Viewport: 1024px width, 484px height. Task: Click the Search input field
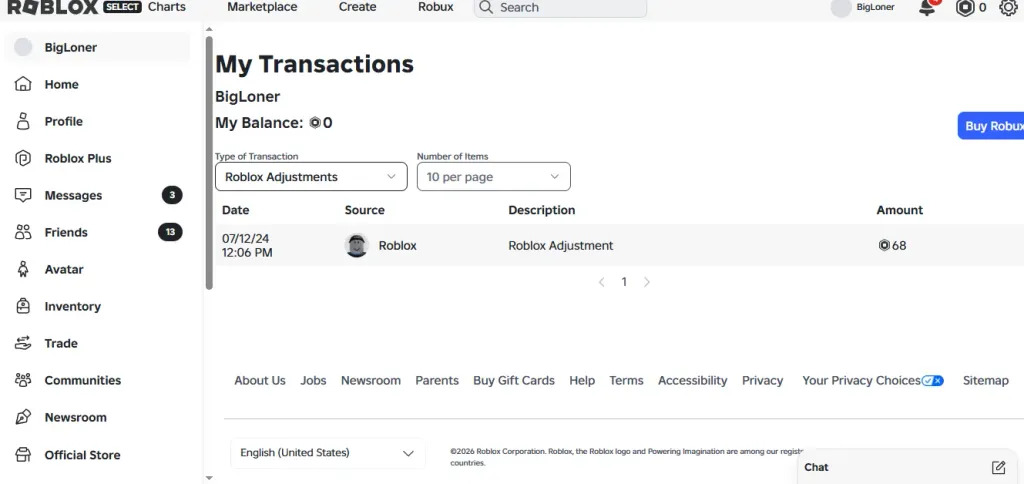point(560,8)
